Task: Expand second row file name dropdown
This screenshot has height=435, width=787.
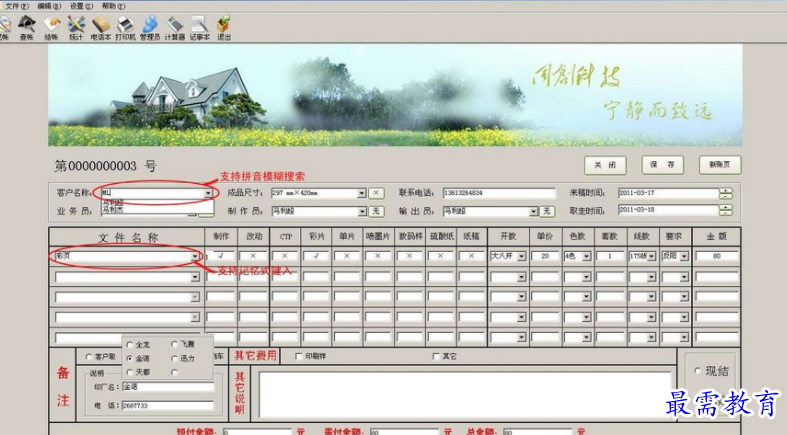Action: click(195, 277)
